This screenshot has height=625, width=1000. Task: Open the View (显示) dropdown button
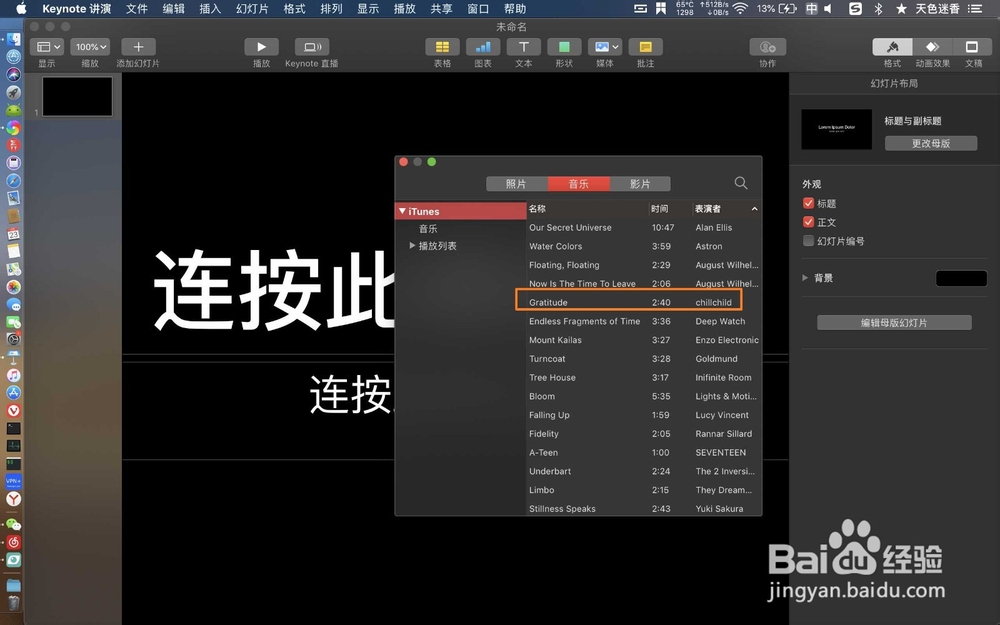(x=47, y=47)
